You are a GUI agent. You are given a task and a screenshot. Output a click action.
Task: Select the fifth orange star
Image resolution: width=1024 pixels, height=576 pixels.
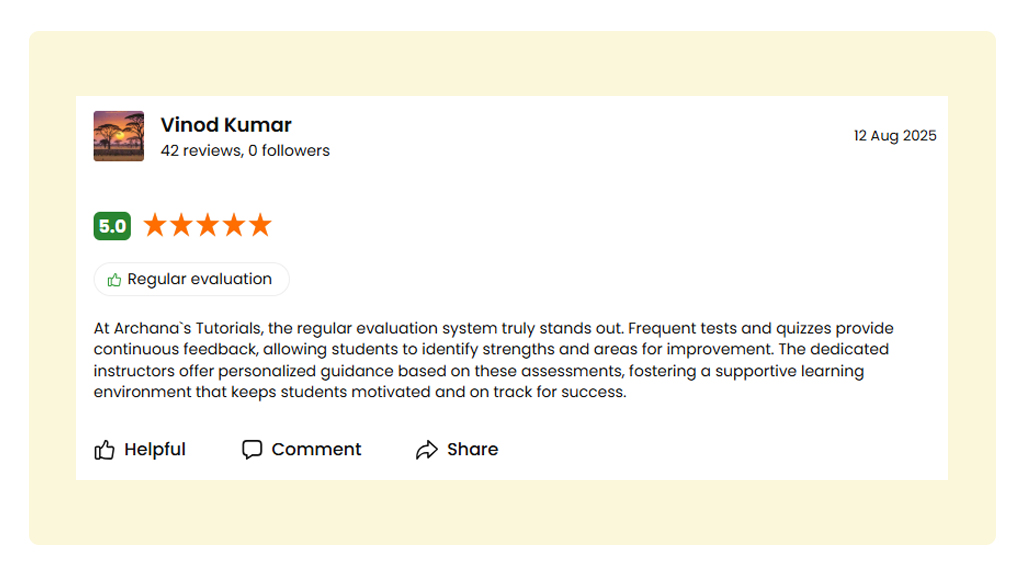pyautogui.click(x=259, y=225)
